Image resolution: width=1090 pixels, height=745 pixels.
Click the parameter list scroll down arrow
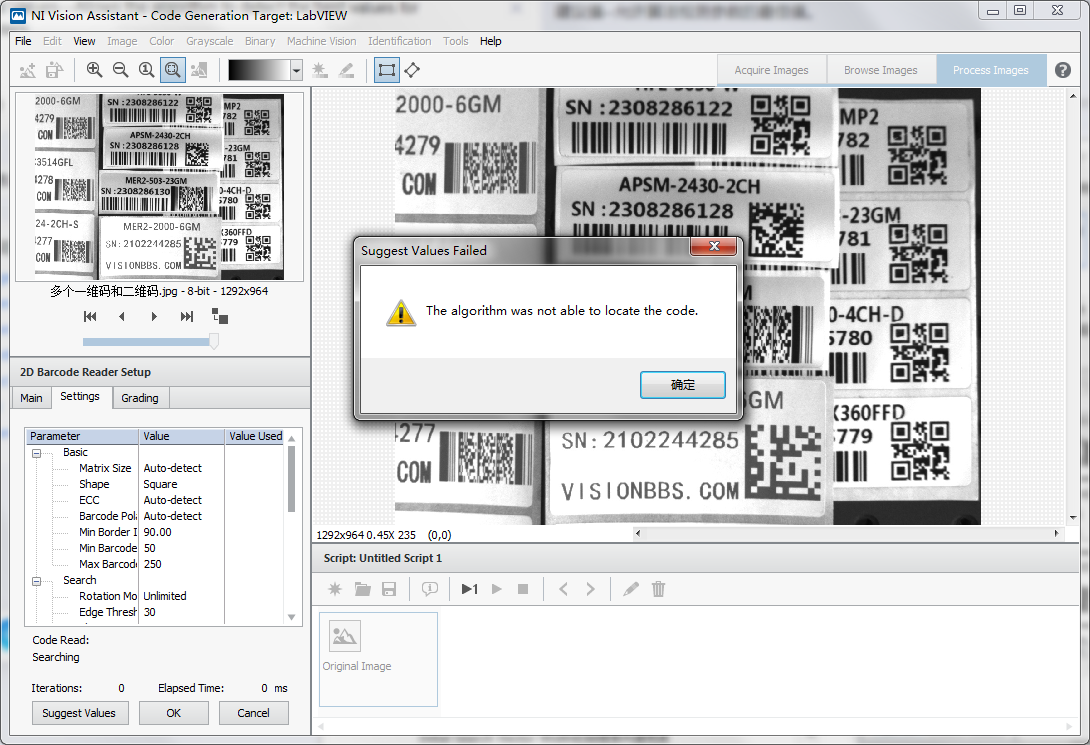tap(291, 617)
